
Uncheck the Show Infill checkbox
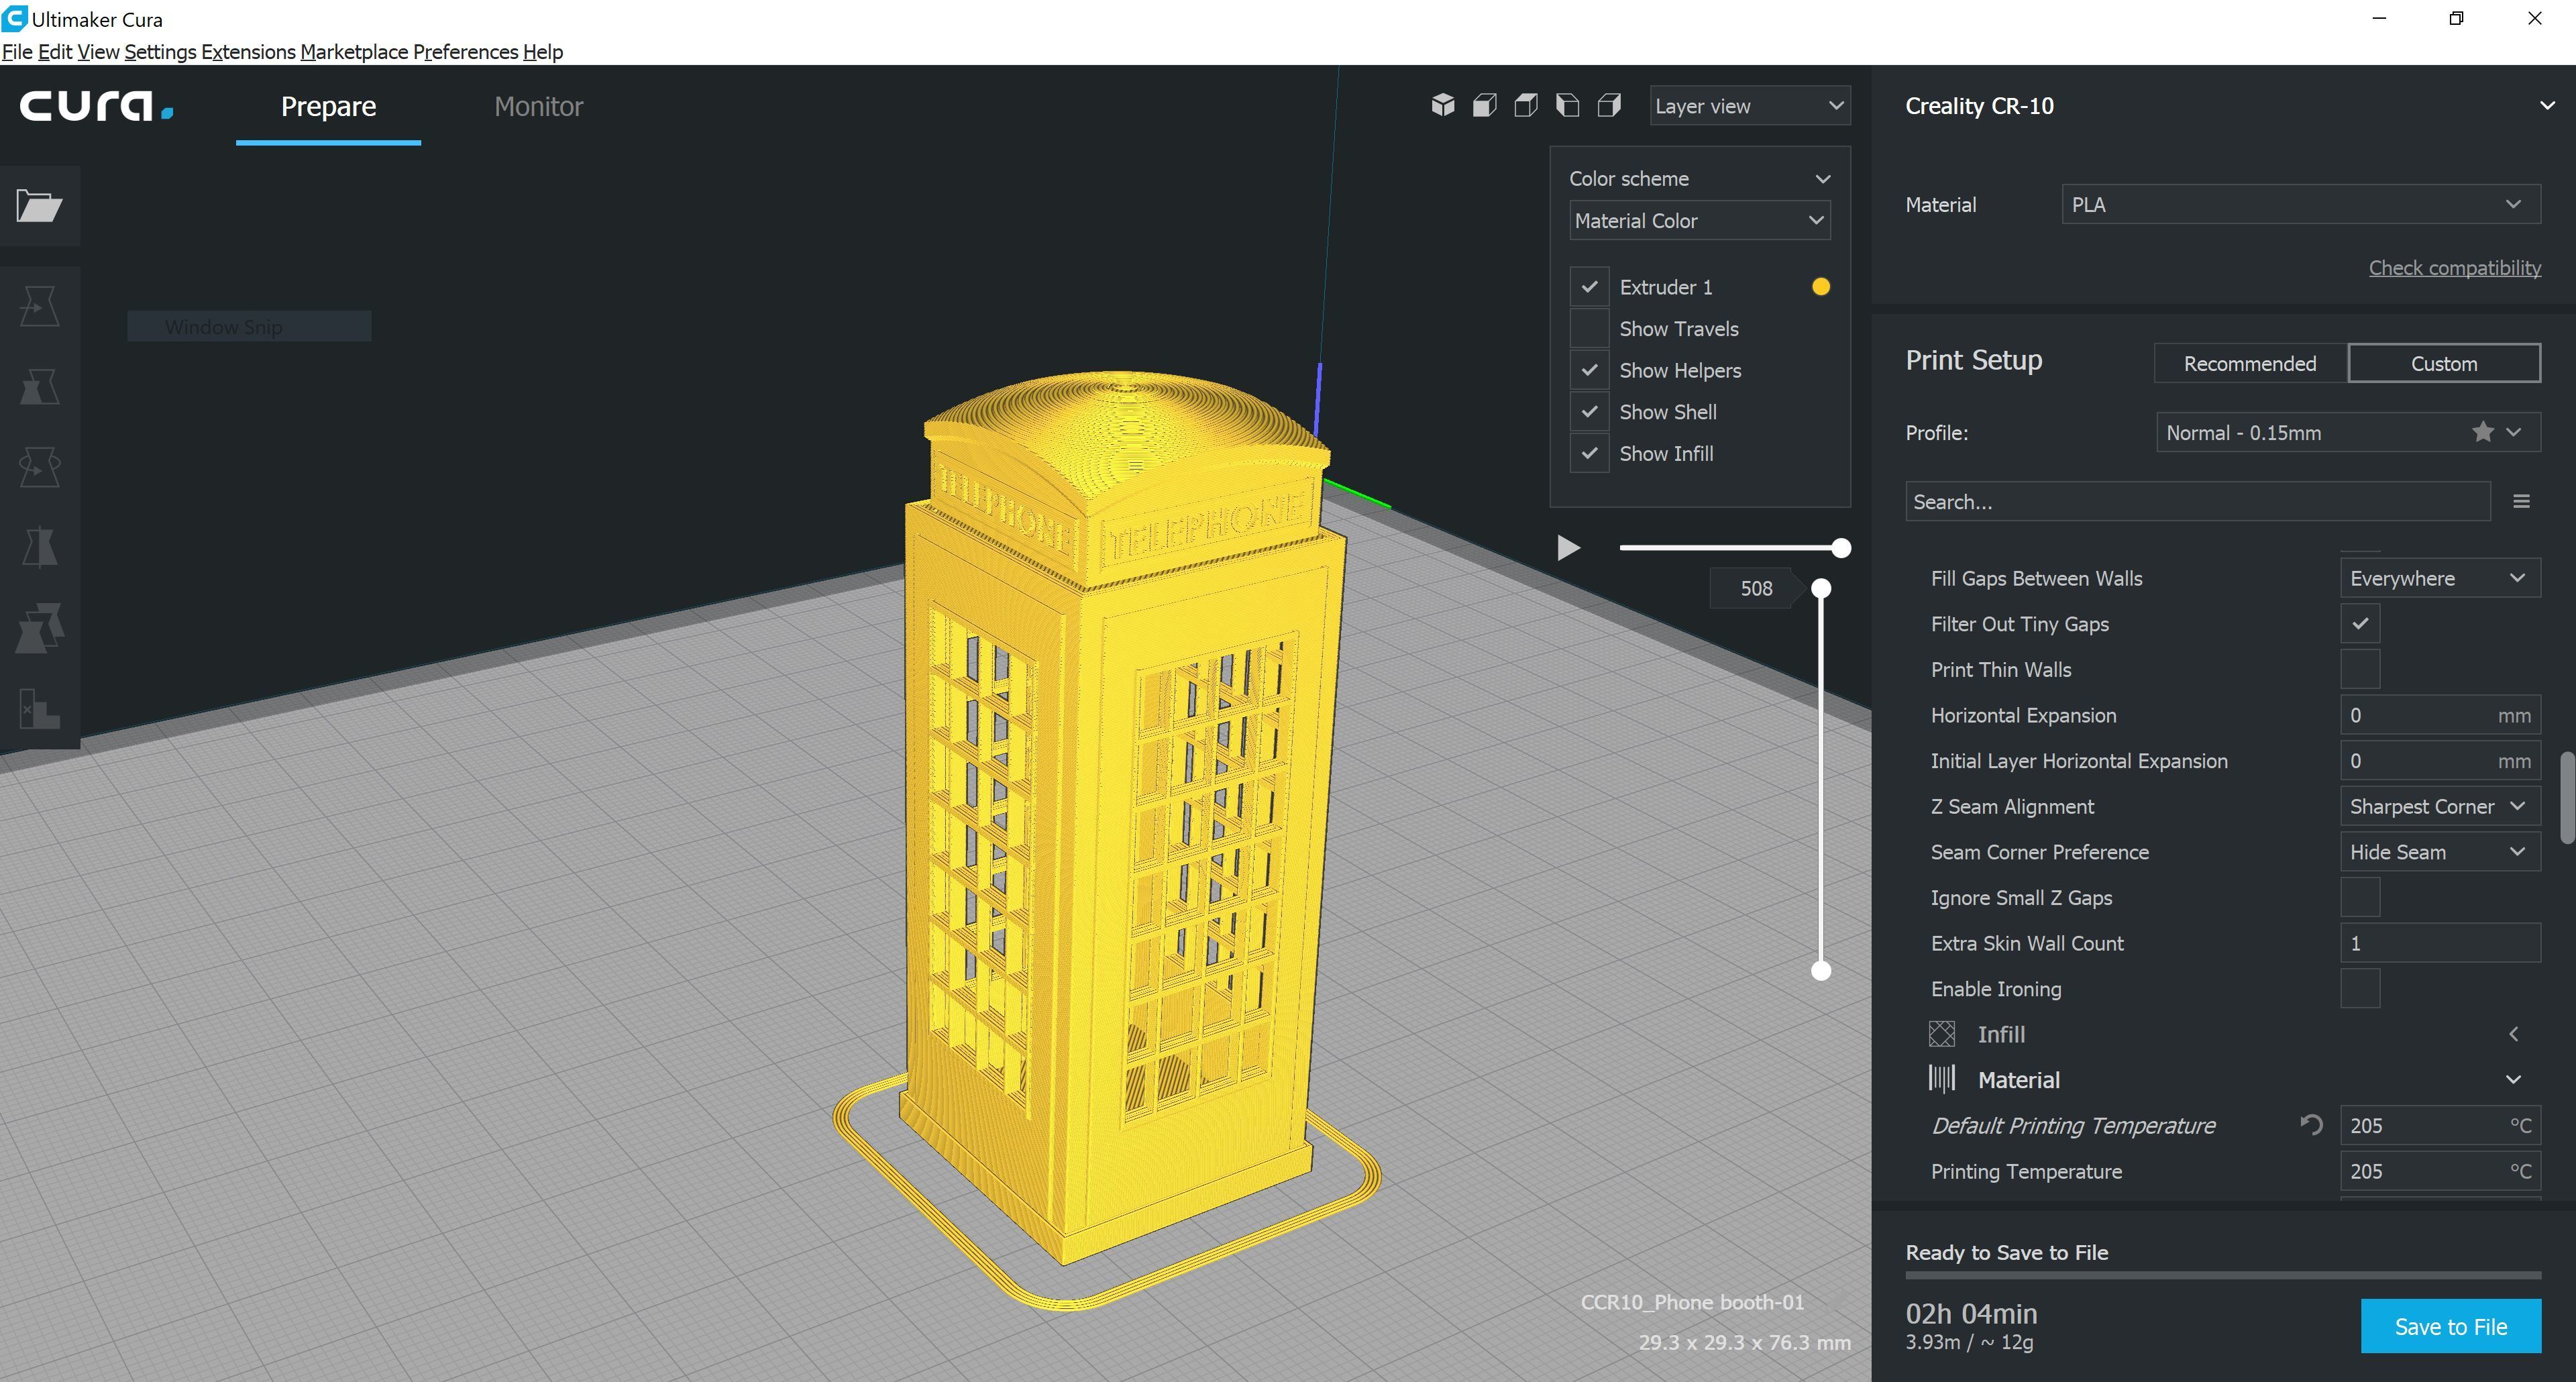click(x=1589, y=454)
